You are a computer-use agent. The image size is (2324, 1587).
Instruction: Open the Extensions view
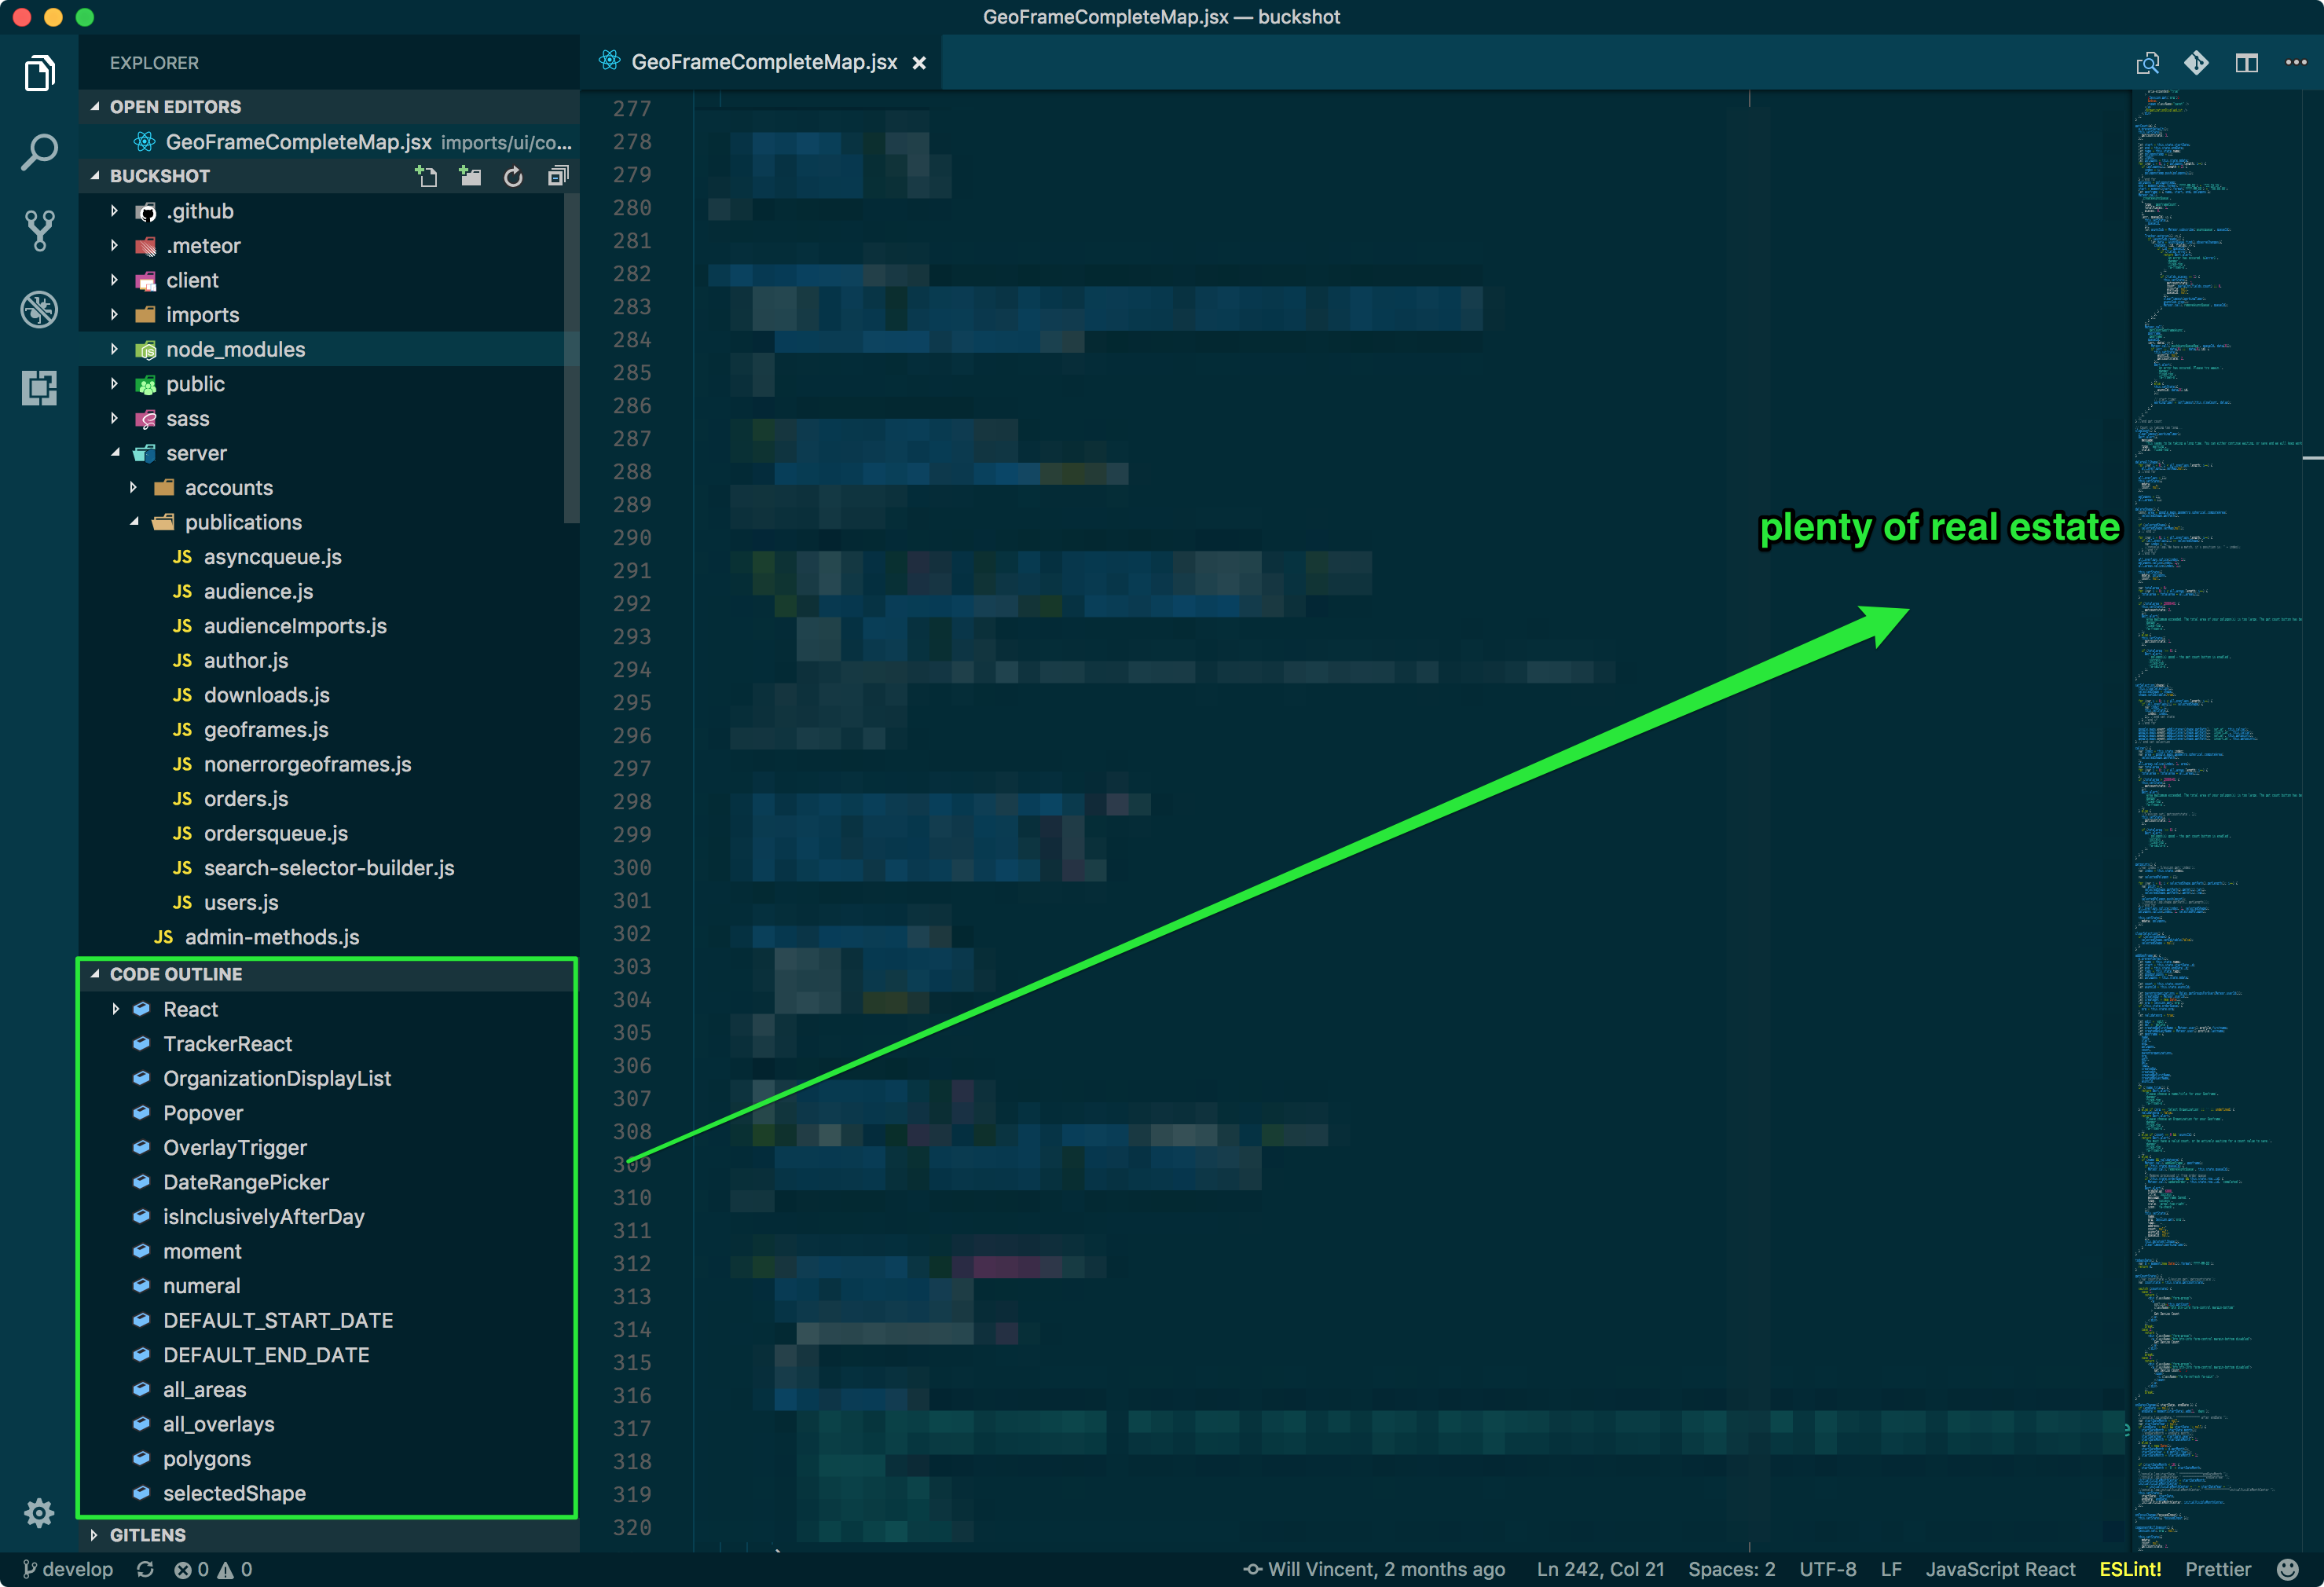click(39, 389)
